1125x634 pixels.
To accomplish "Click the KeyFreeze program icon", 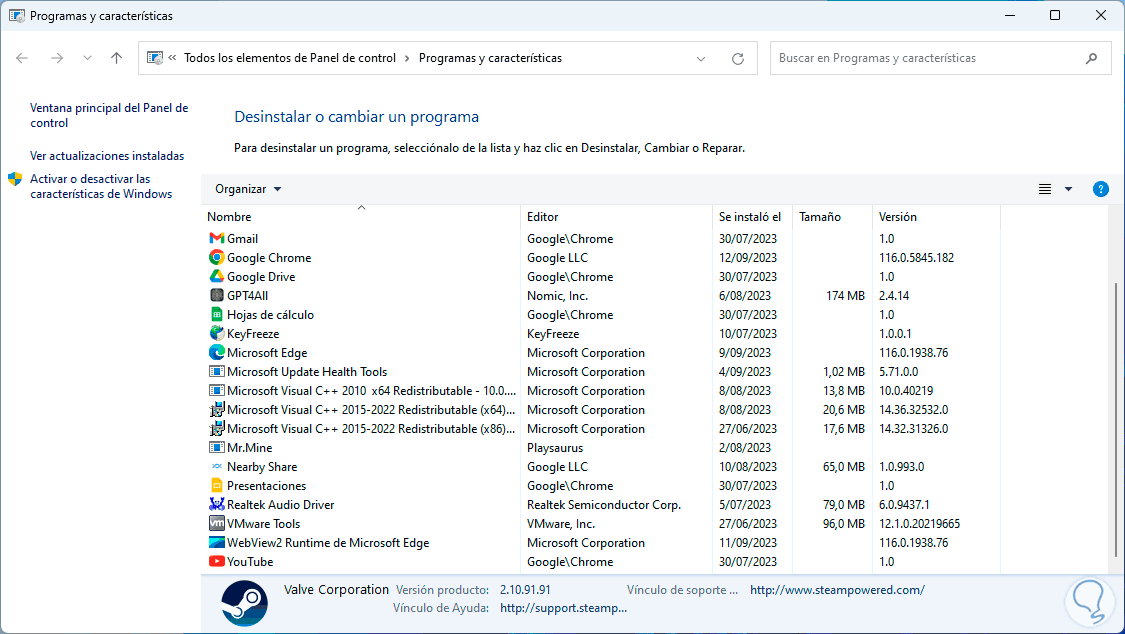I will tap(216, 333).
